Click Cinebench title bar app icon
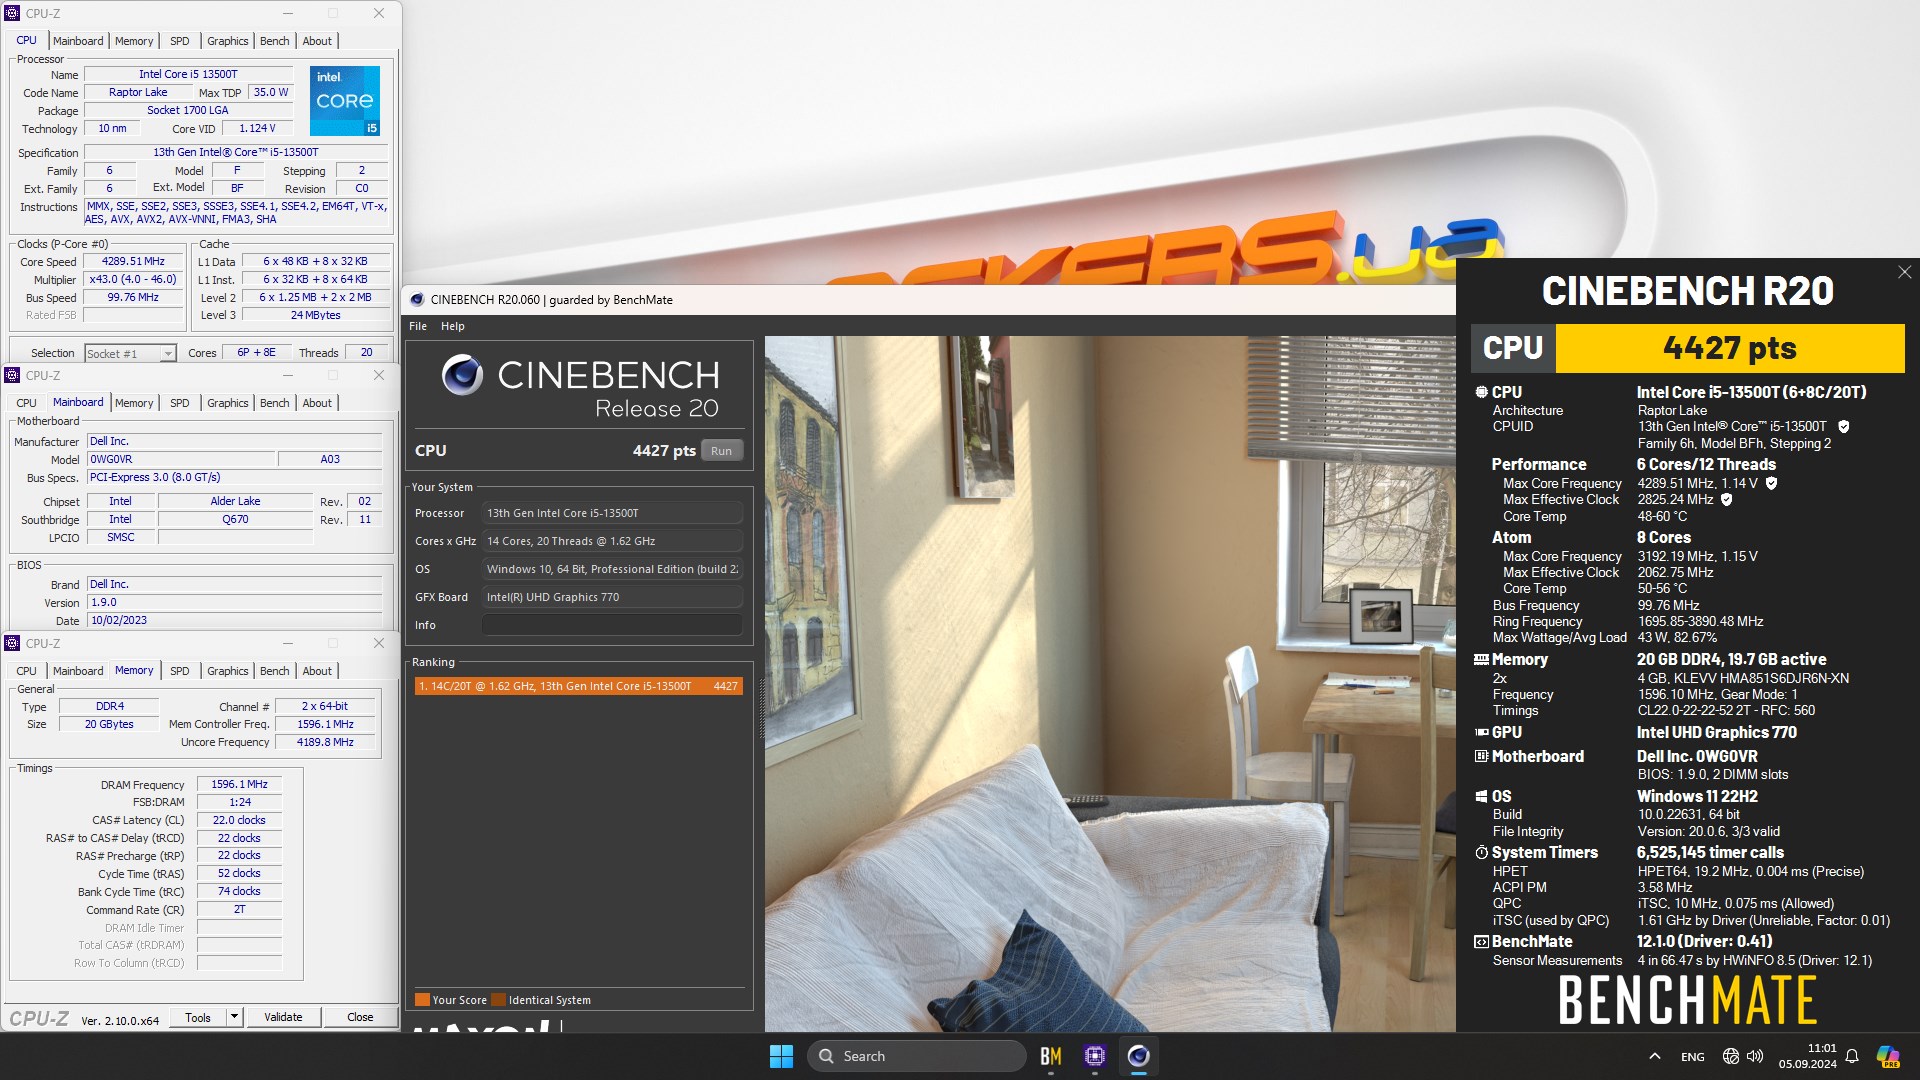 (x=417, y=300)
